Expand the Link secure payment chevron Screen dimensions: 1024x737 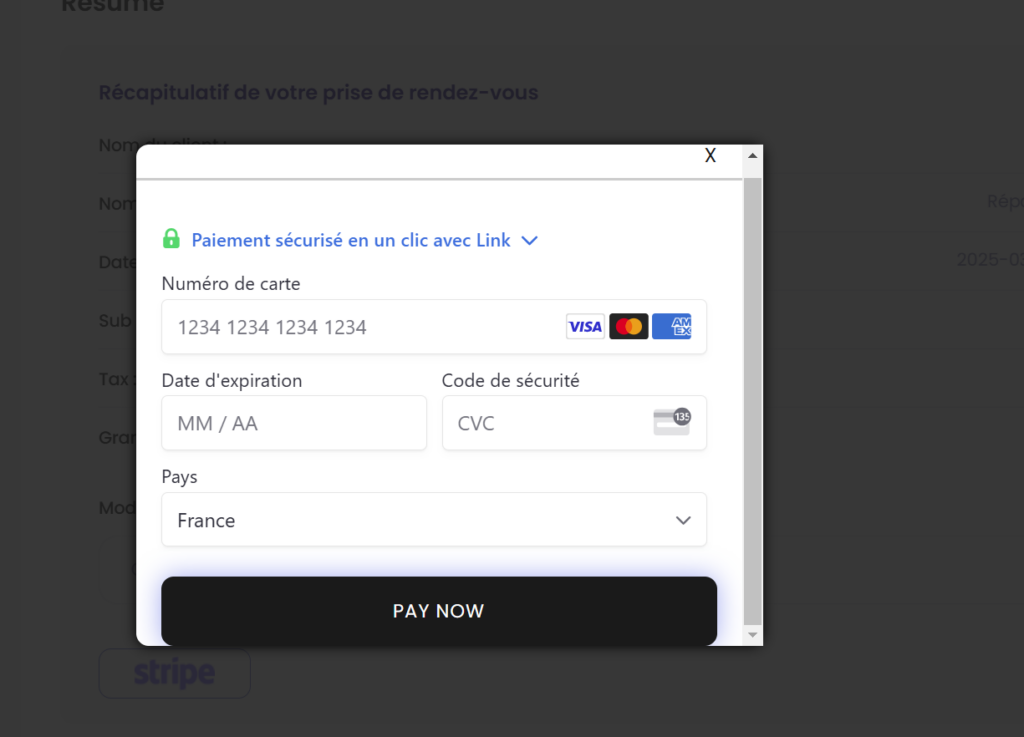[x=530, y=241]
